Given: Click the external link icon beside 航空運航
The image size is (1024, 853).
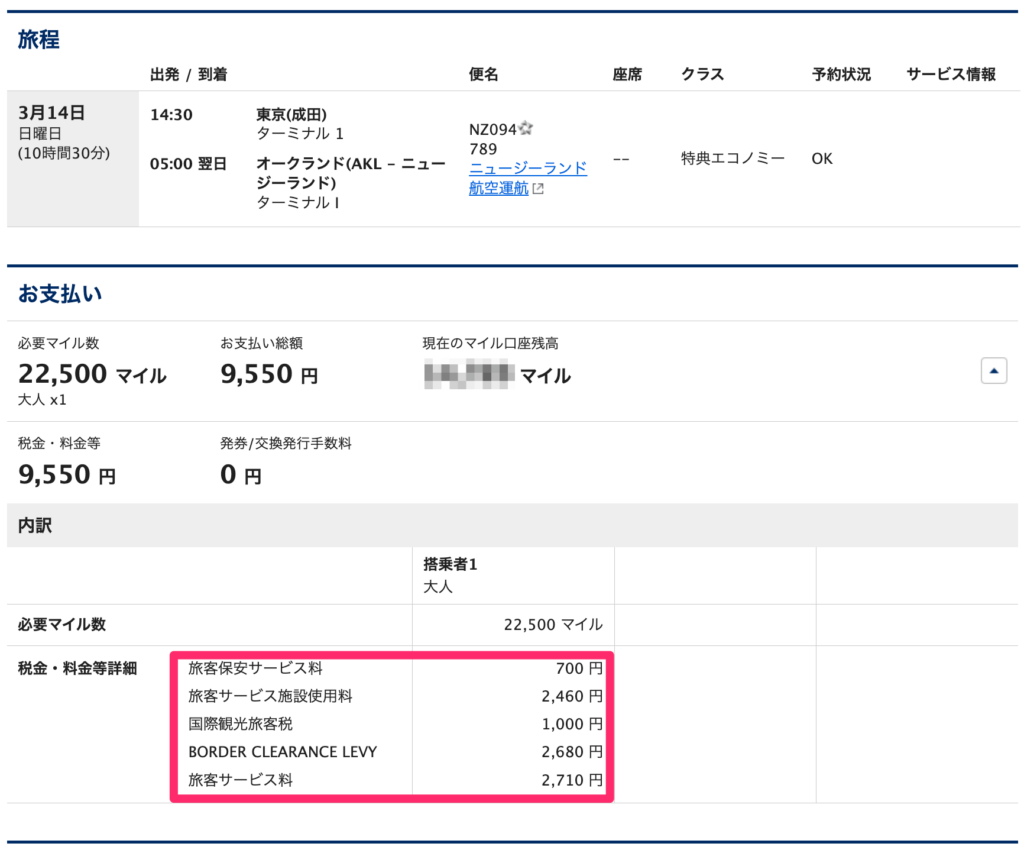Looking at the screenshot, I should (x=538, y=189).
